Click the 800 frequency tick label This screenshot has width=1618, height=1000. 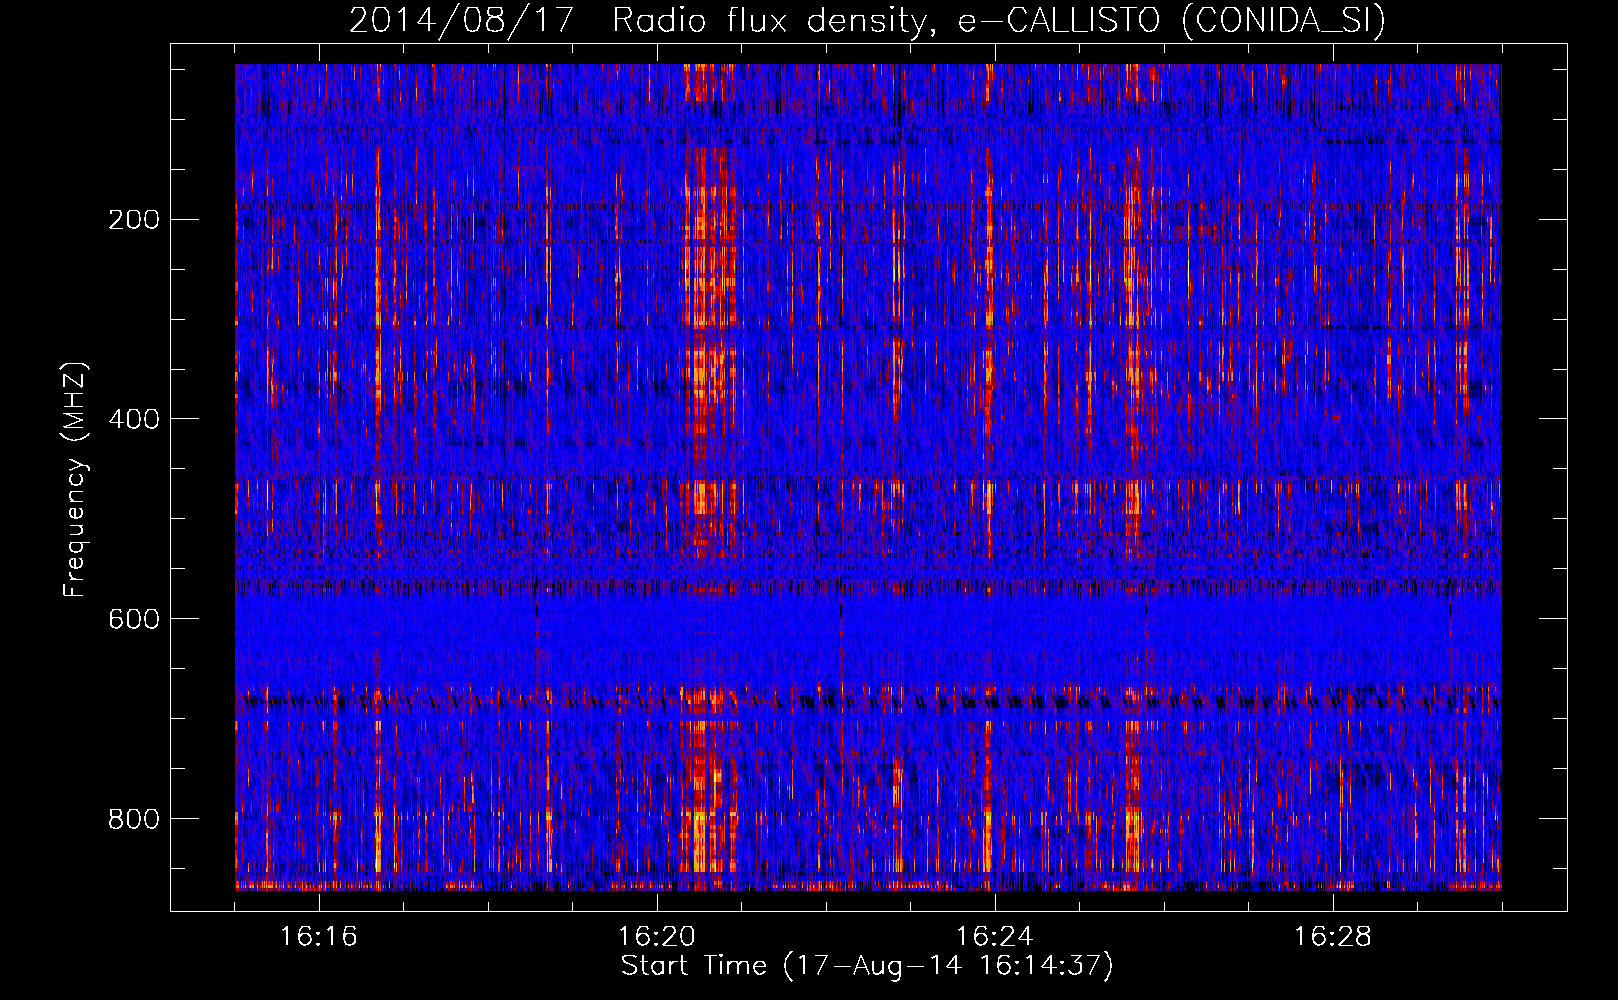pos(134,819)
